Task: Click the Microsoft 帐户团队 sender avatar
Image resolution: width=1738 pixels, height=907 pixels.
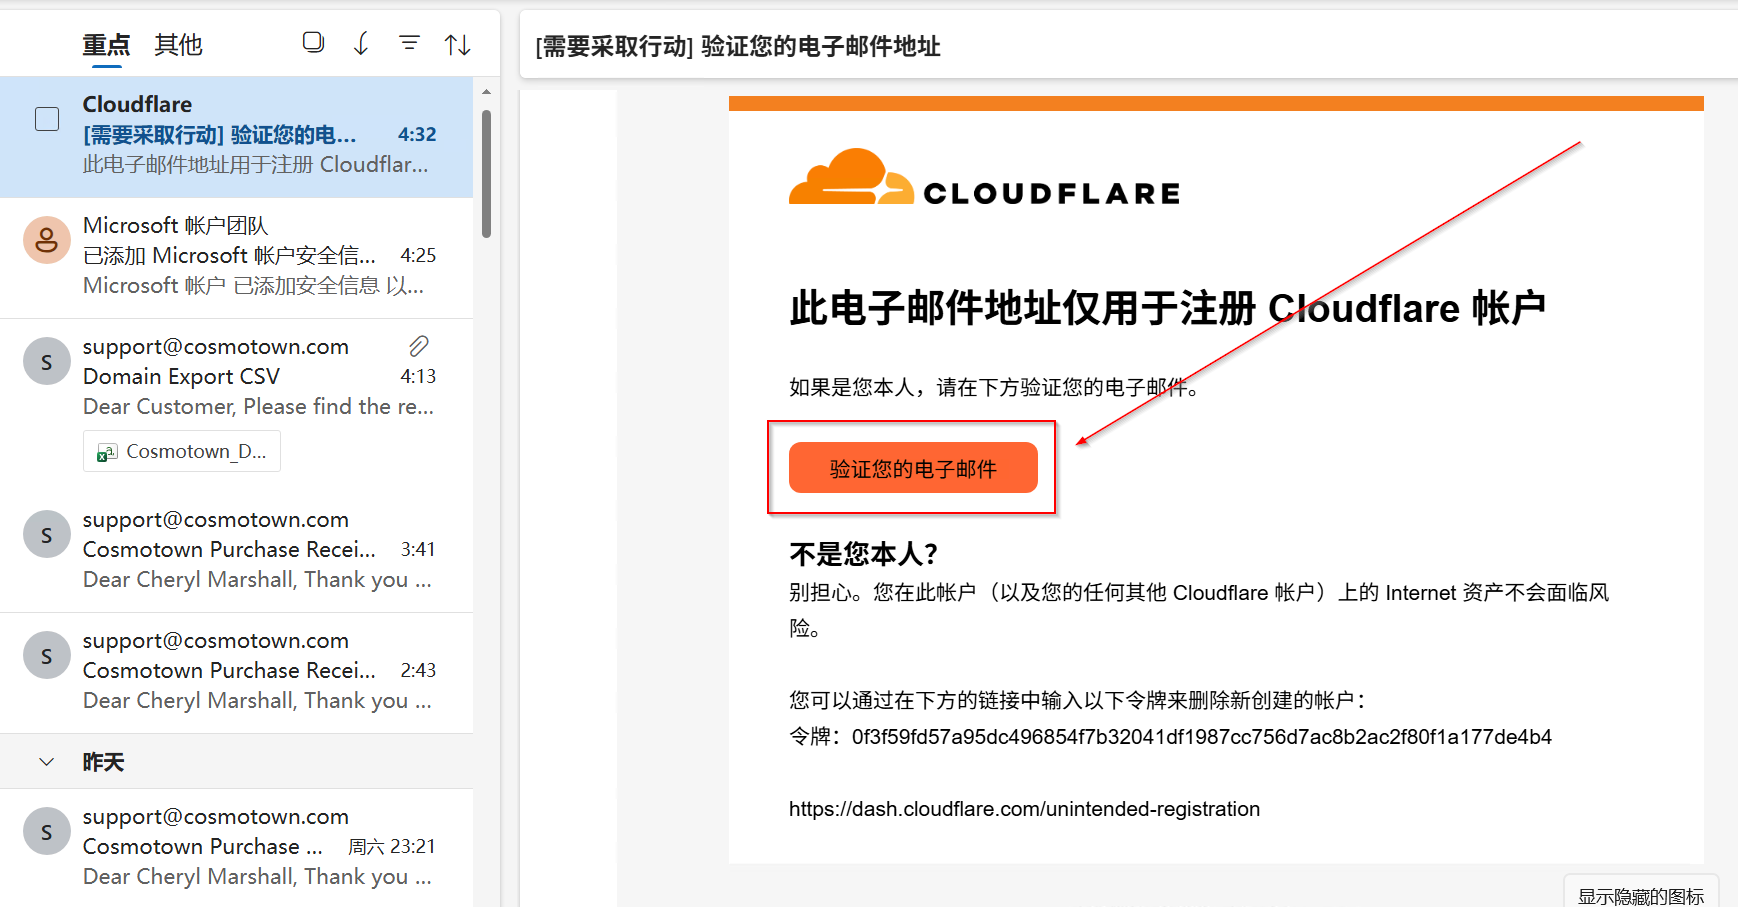Action: 47,240
